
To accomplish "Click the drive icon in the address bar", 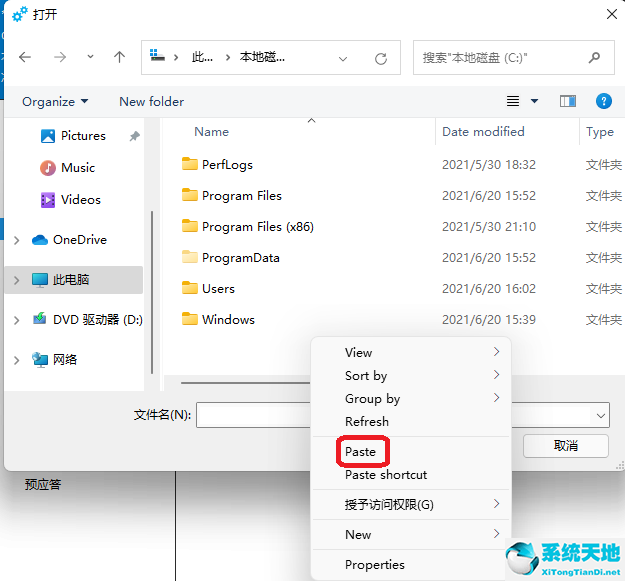I will [157, 56].
